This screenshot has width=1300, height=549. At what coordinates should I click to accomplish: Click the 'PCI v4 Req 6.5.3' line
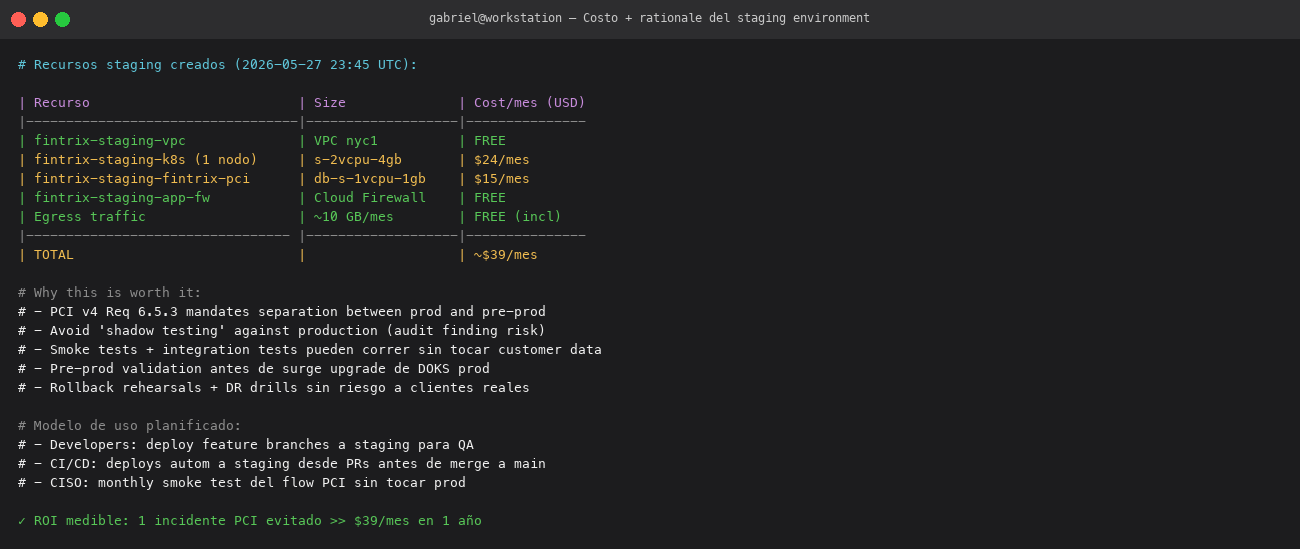(x=282, y=312)
